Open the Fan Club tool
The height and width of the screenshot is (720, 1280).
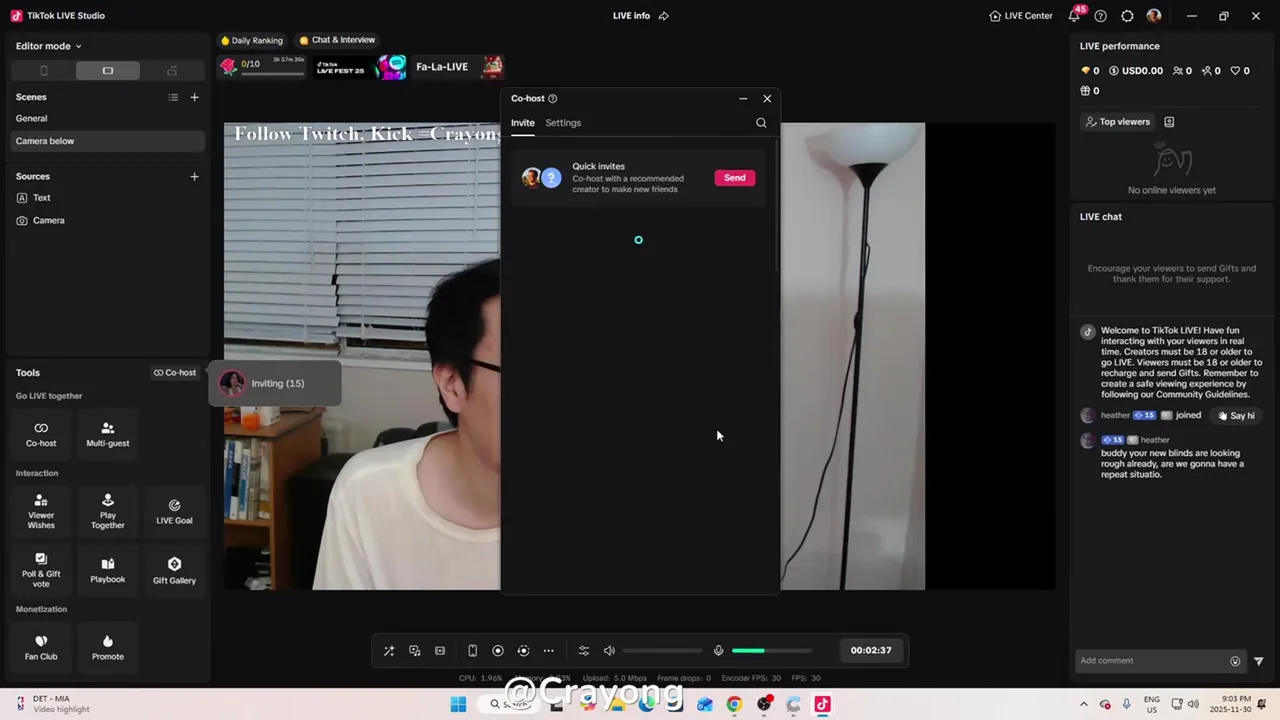click(x=41, y=647)
